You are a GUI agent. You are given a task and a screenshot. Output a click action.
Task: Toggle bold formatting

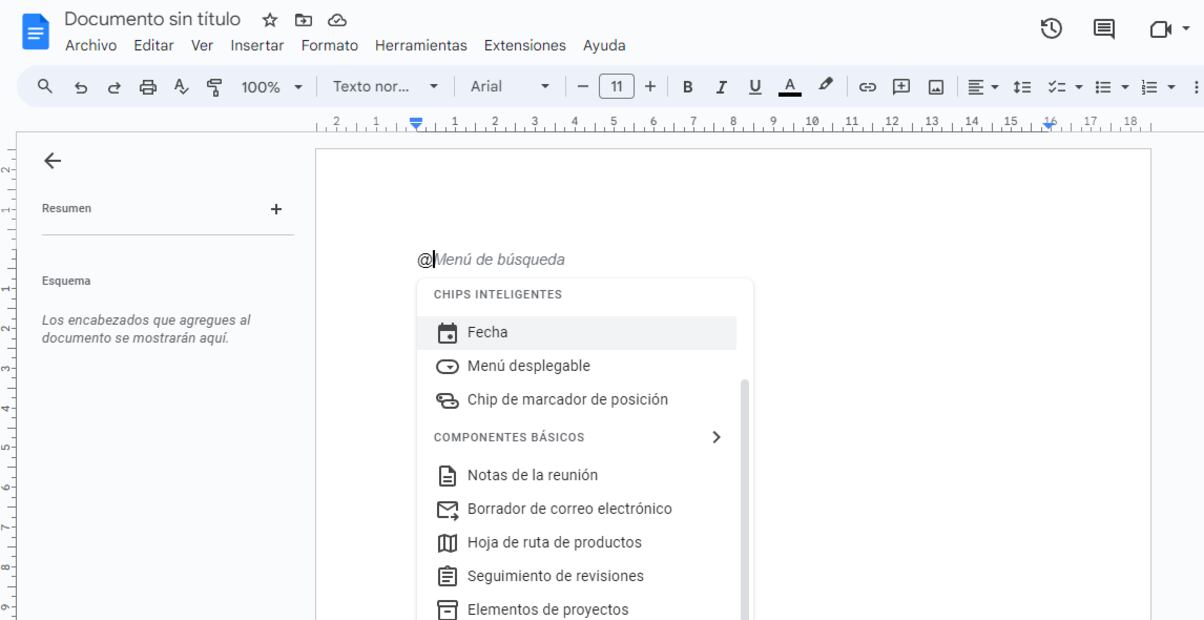click(687, 87)
